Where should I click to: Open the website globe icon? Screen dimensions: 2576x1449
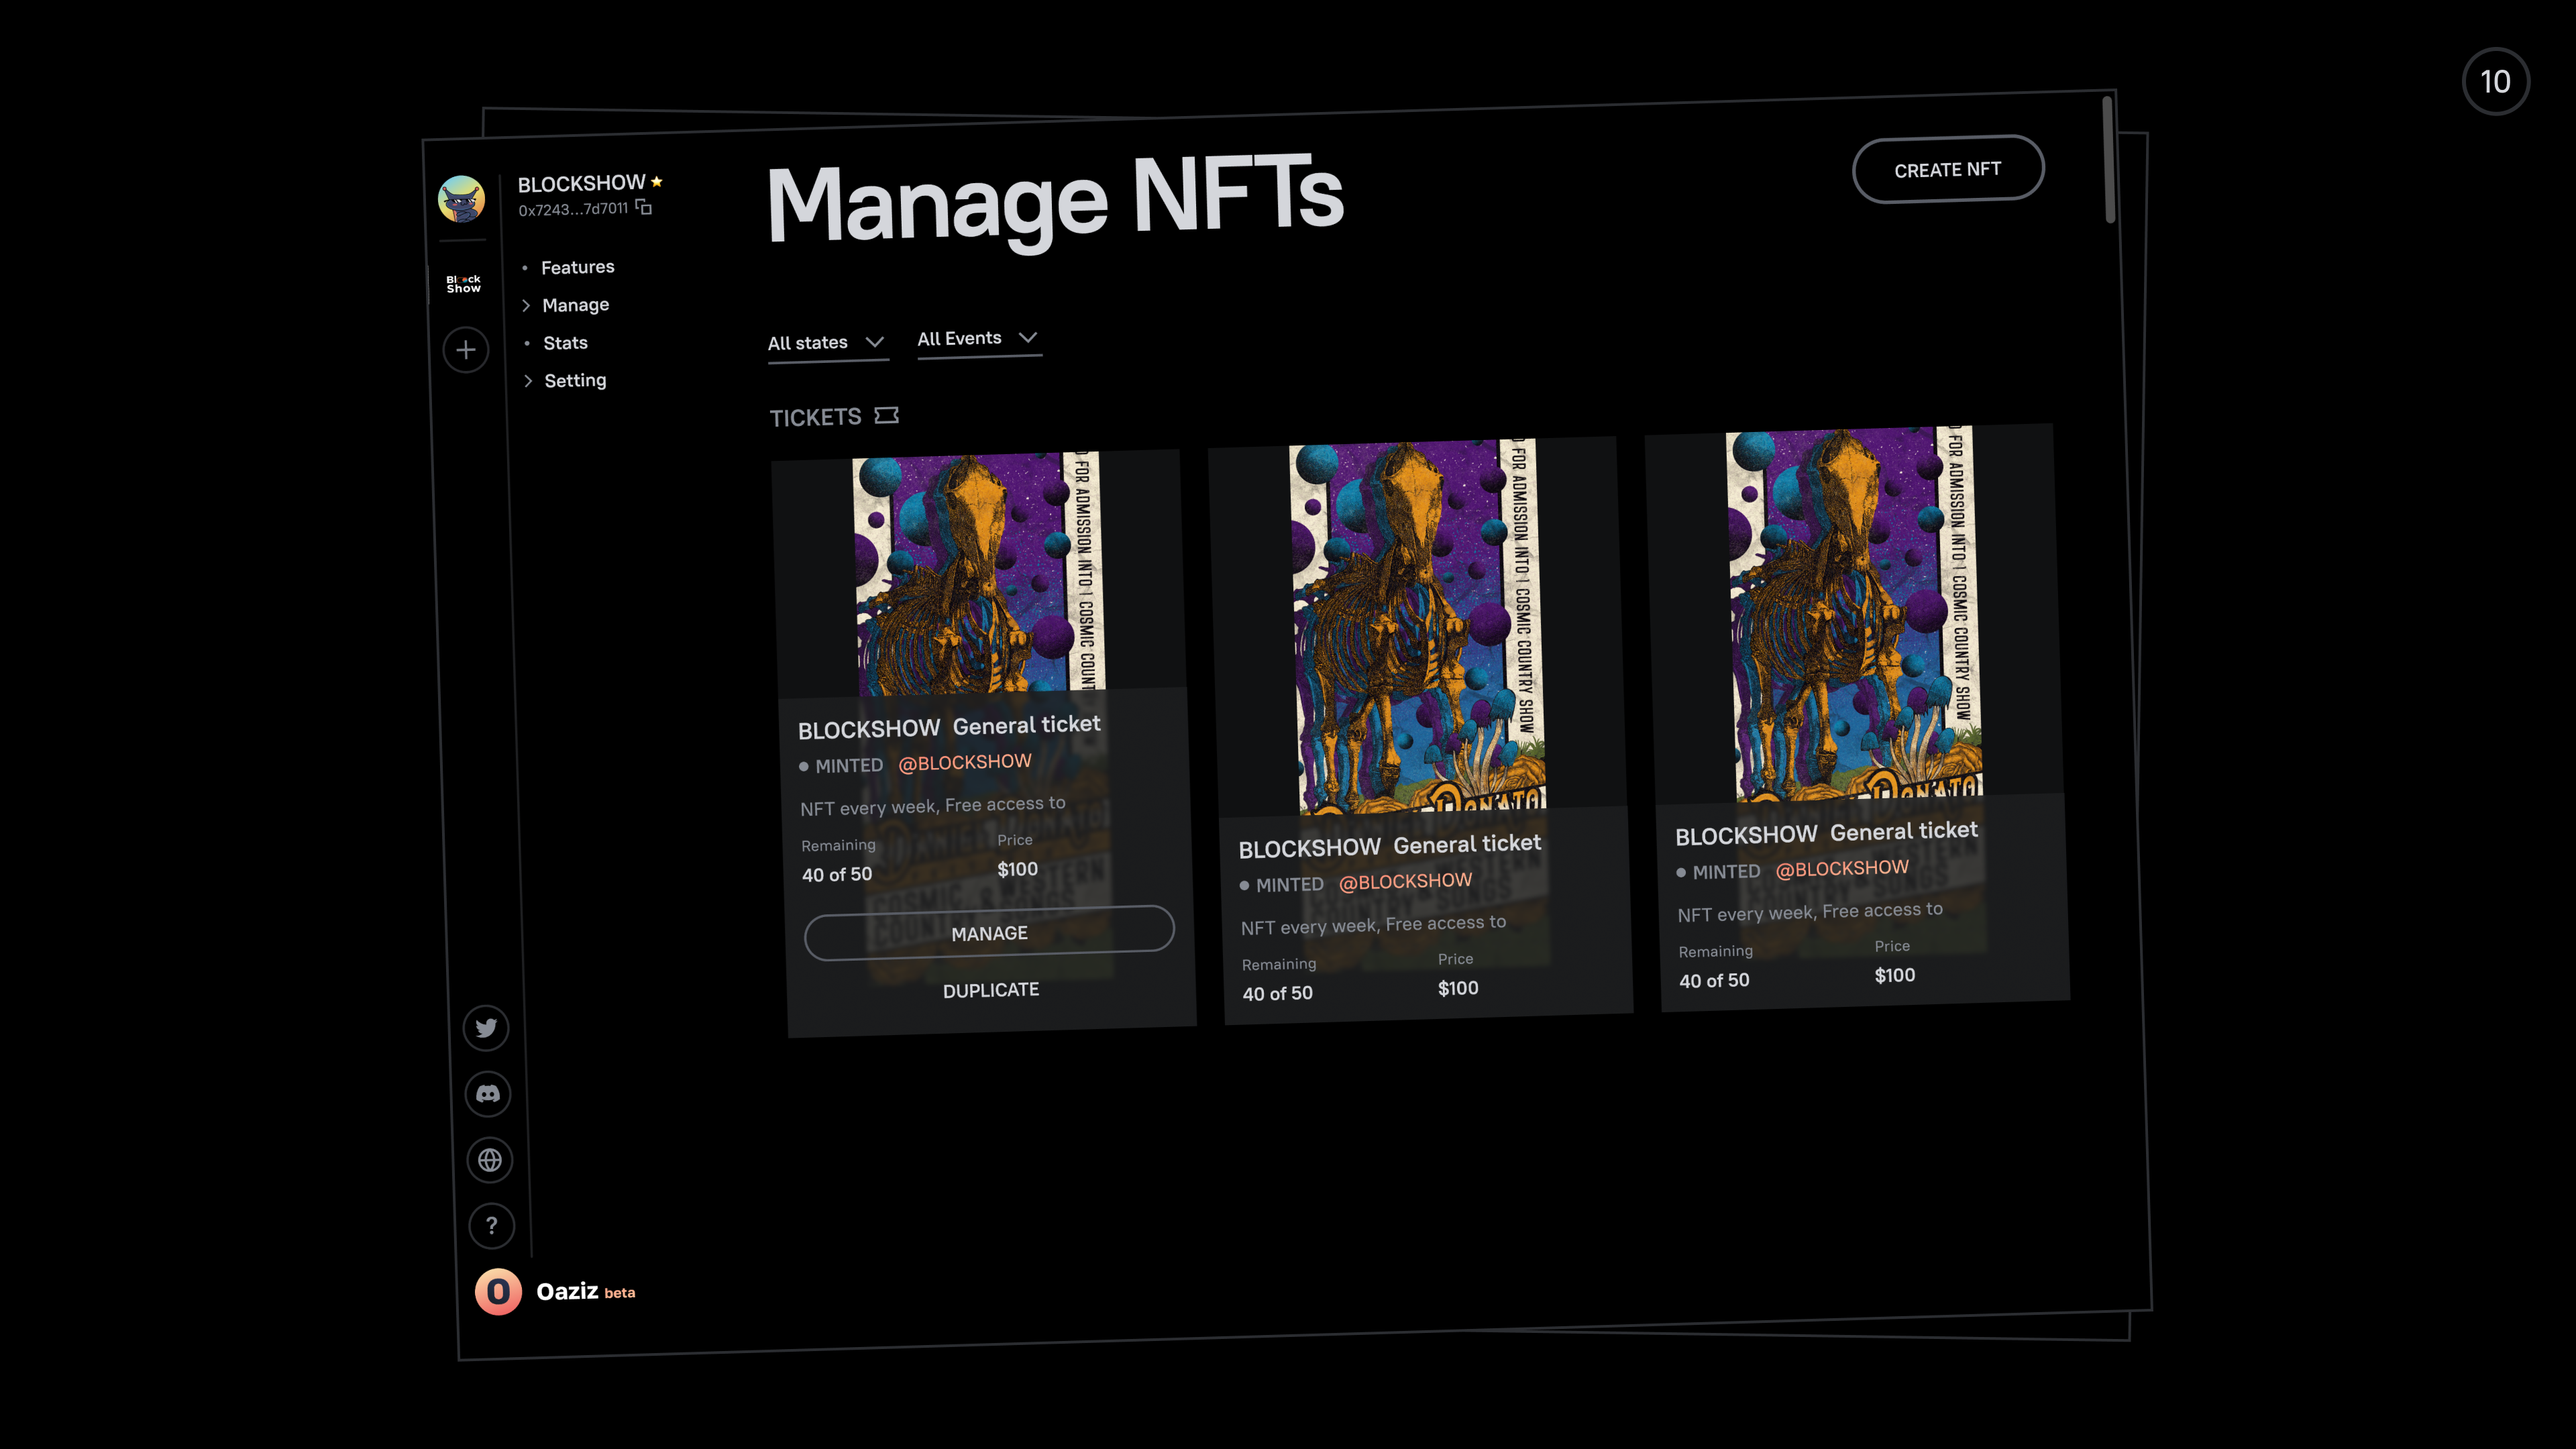(490, 1160)
